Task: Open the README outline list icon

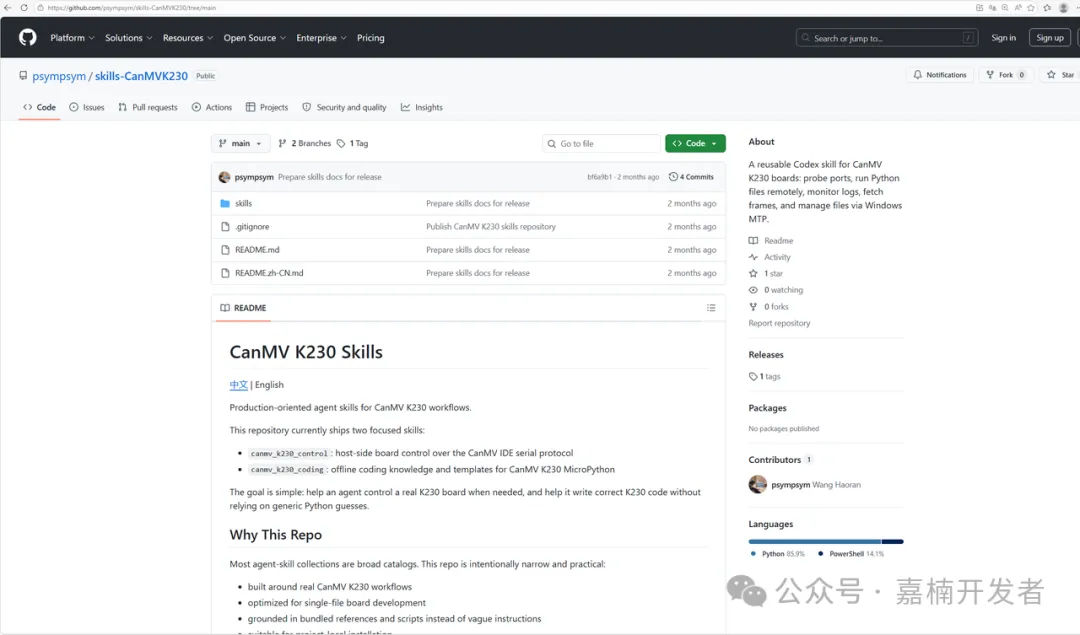Action: [x=711, y=308]
